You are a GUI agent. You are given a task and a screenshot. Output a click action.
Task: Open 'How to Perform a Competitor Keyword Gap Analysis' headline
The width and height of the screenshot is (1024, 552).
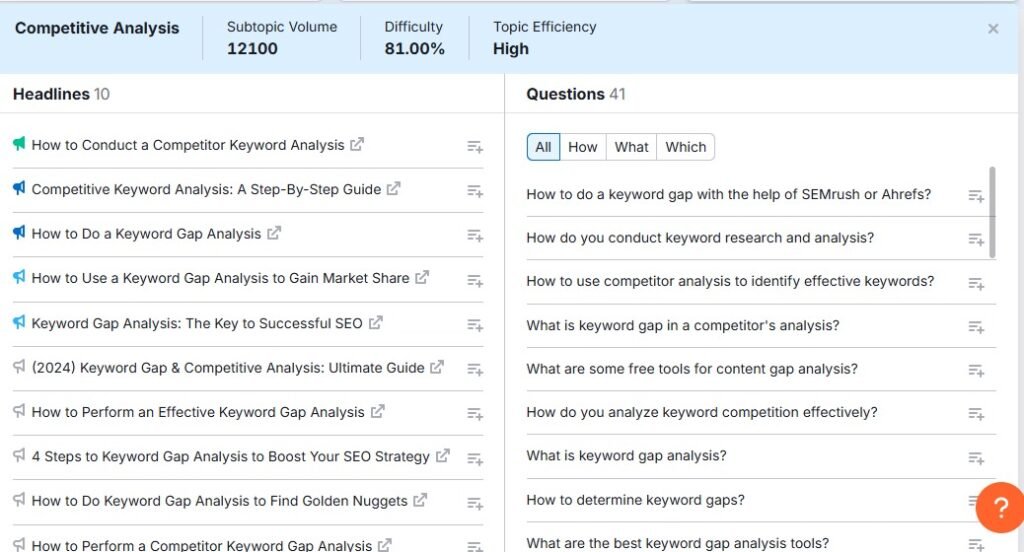[202, 545]
